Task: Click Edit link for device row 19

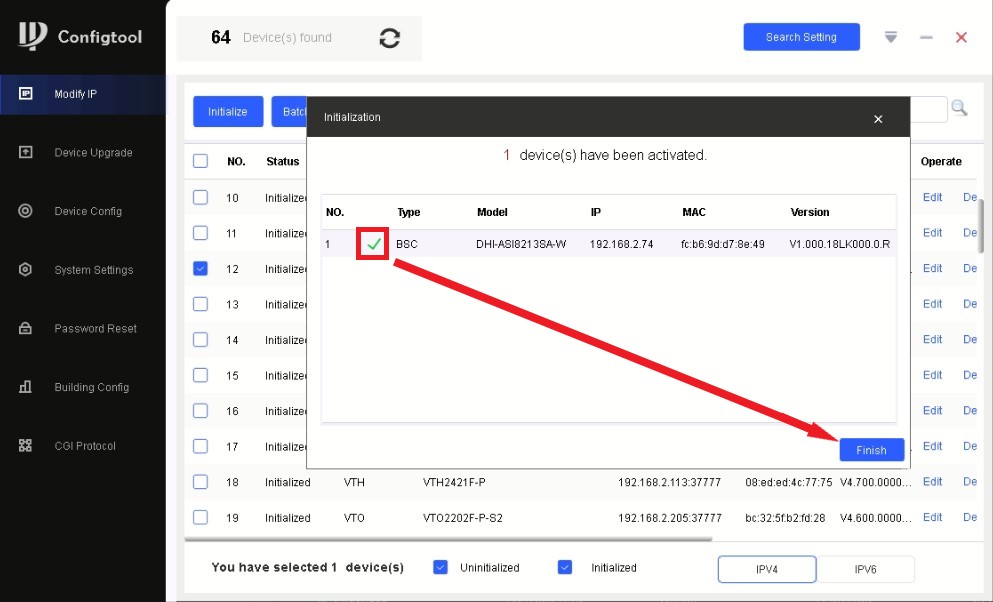Action: click(932, 517)
